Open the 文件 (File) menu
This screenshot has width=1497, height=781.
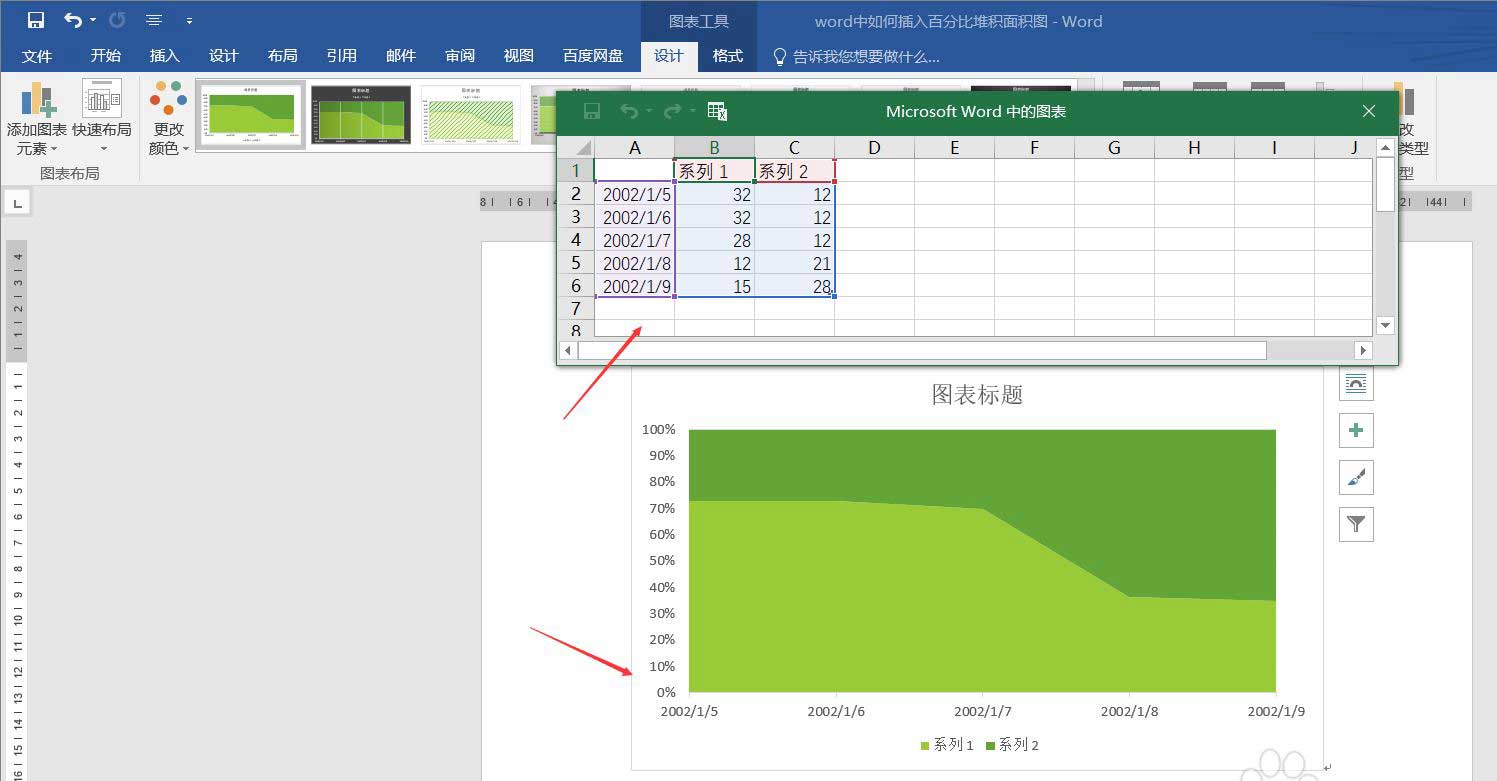(37, 56)
